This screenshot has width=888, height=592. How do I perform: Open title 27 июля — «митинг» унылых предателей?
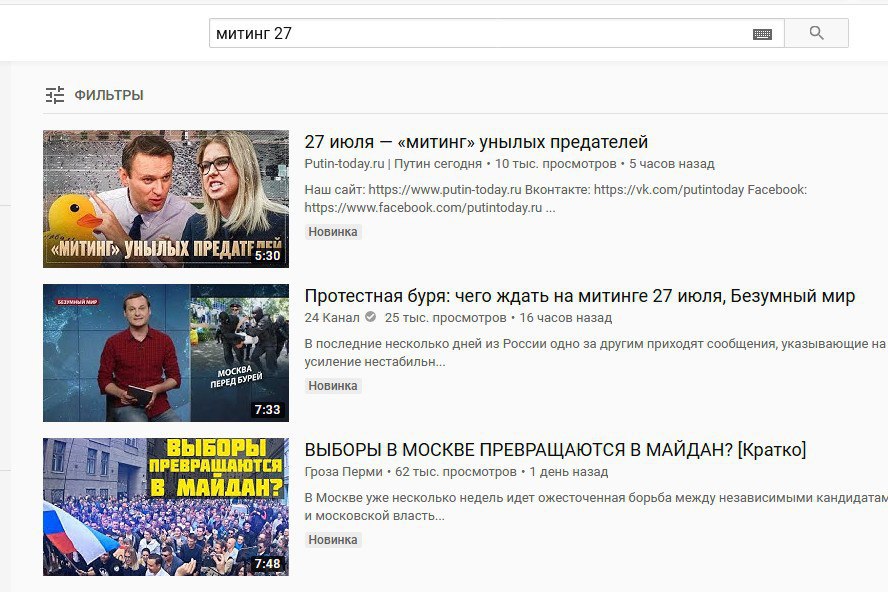[476, 142]
